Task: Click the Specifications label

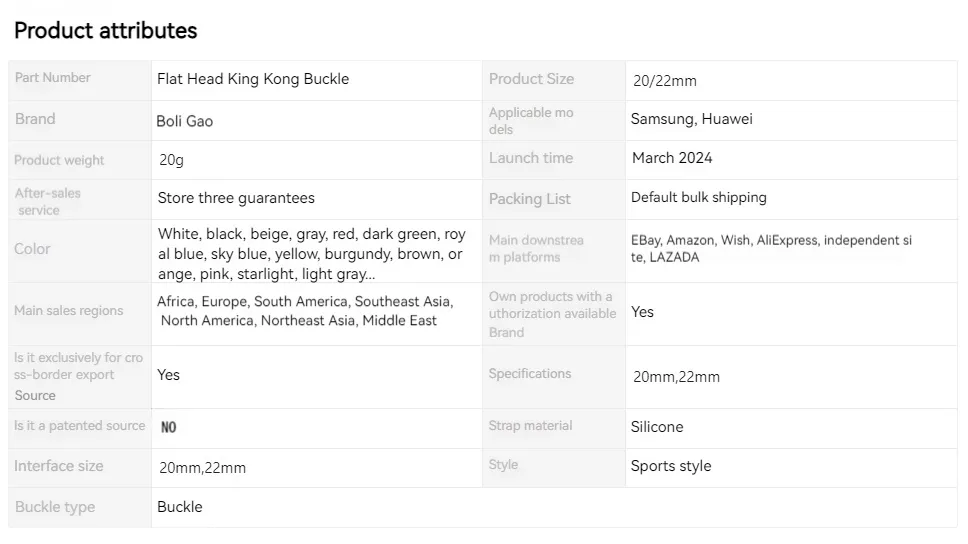Action: point(529,374)
